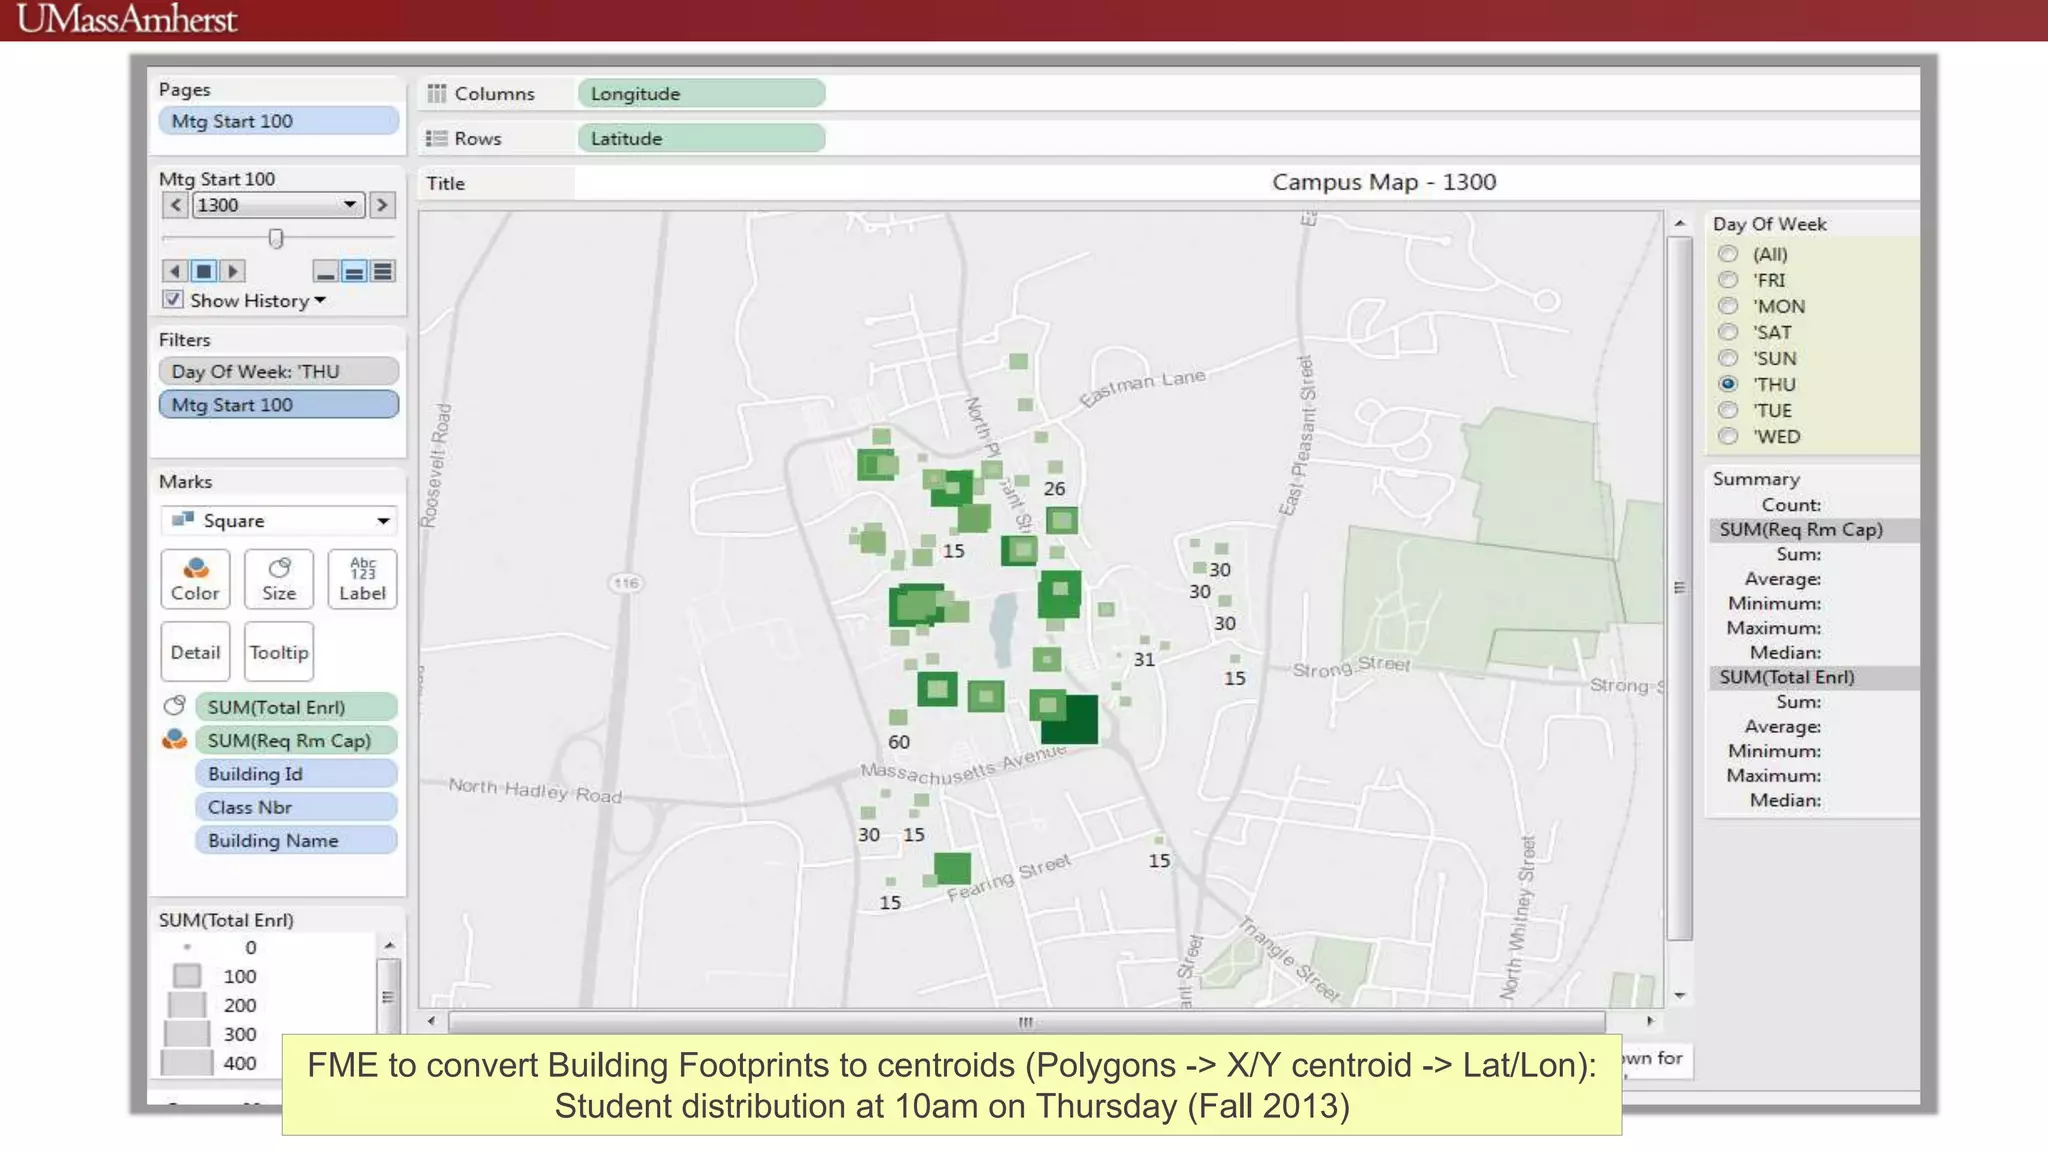Click the SUM(Req Rm Cap) summary header
Viewport: 2048px width, 1152px height.
pos(1813,530)
